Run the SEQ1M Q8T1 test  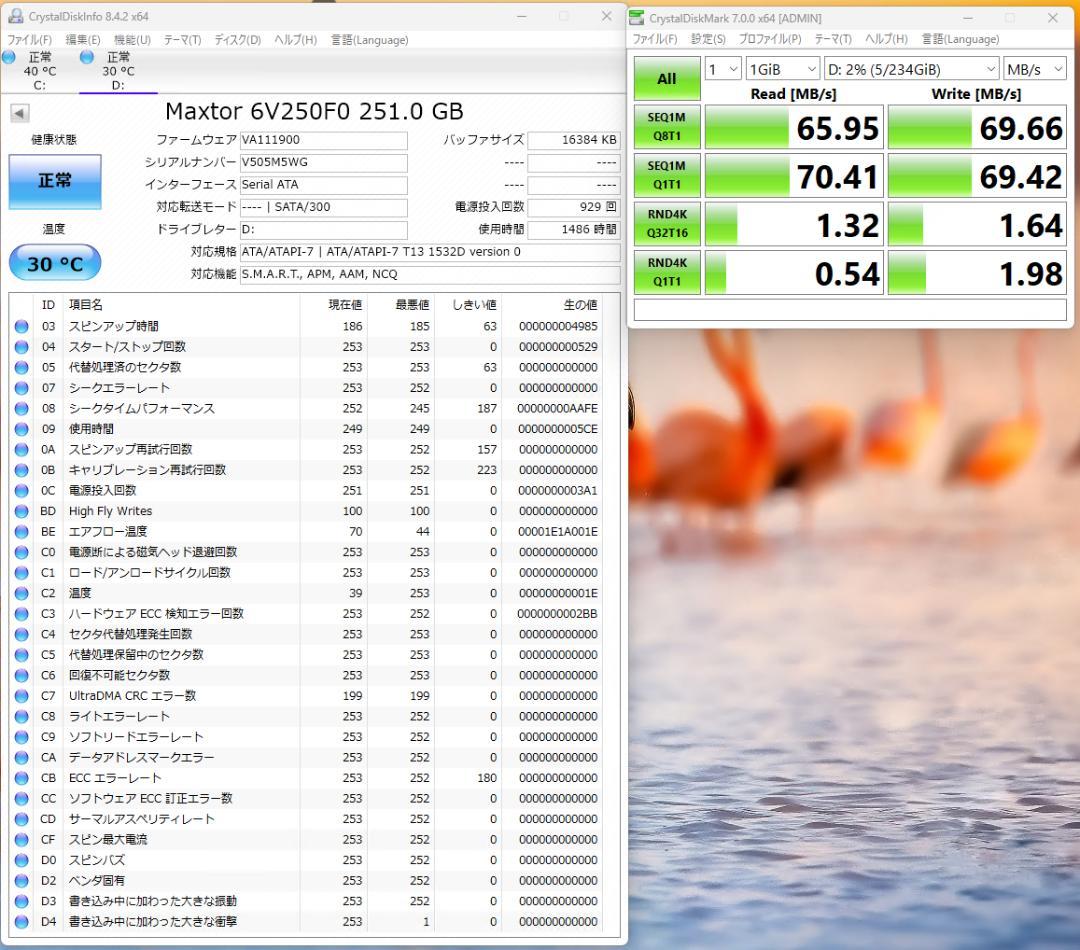666,126
